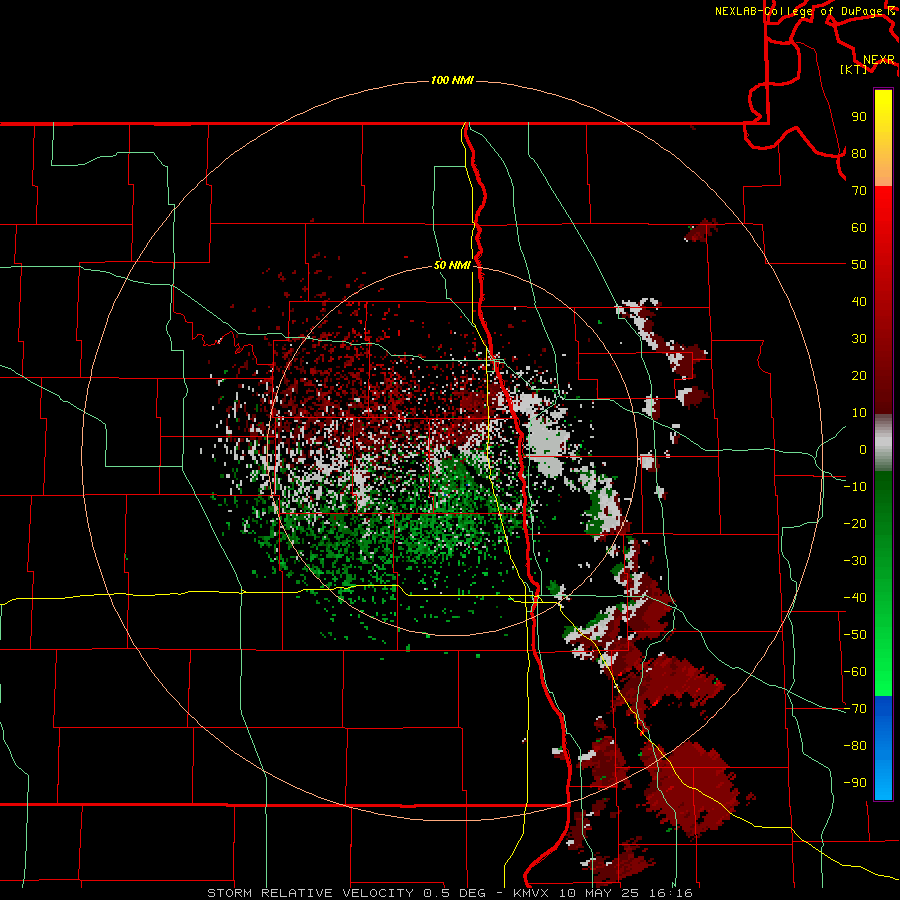
Task: Pick the -40 label on velocity scale
Action: 855,598
